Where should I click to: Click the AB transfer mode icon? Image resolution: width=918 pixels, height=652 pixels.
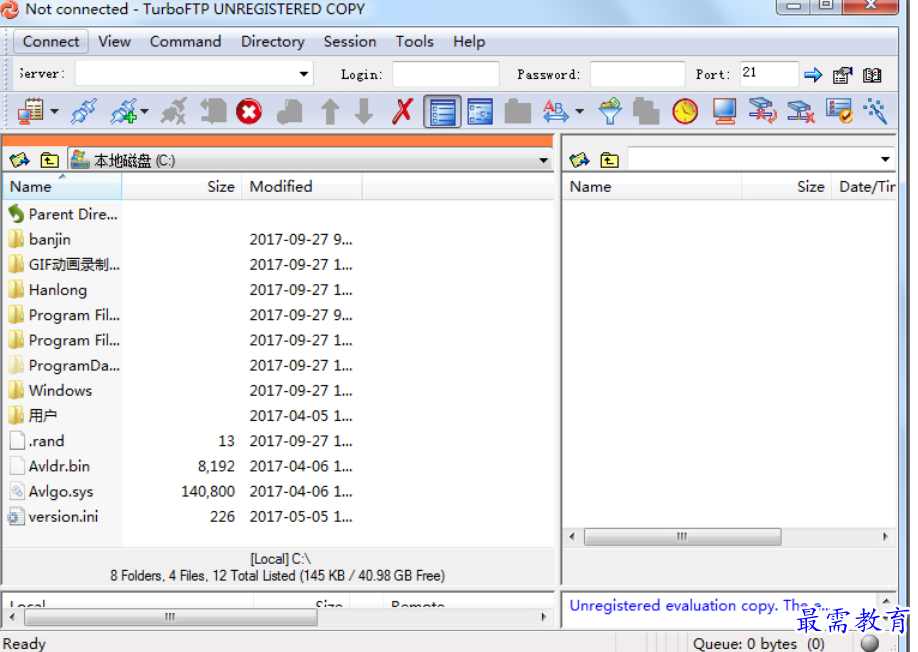coord(555,111)
